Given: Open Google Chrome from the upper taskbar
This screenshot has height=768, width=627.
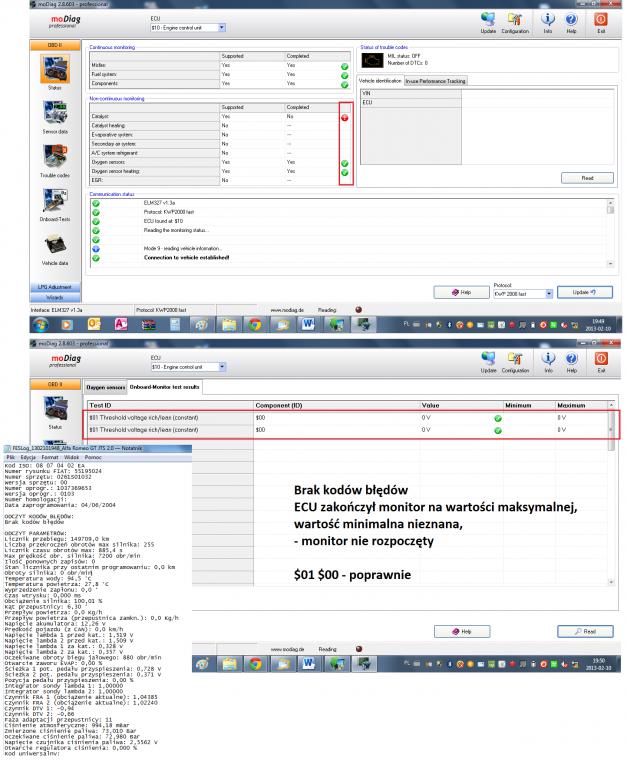Looking at the screenshot, I should [x=255, y=324].
